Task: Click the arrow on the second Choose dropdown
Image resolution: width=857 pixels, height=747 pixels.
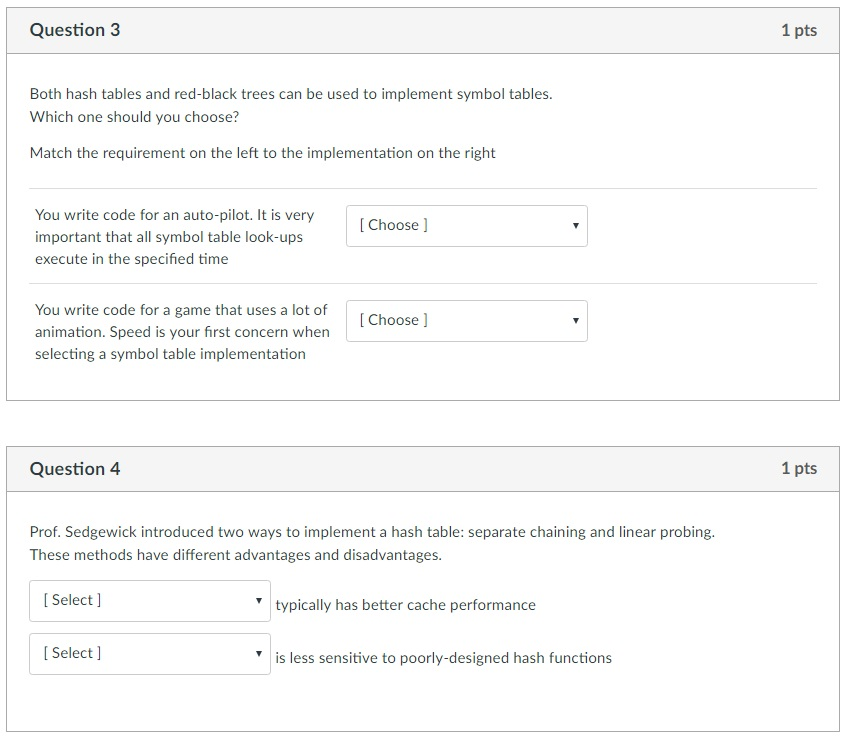Action: tap(575, 321)
